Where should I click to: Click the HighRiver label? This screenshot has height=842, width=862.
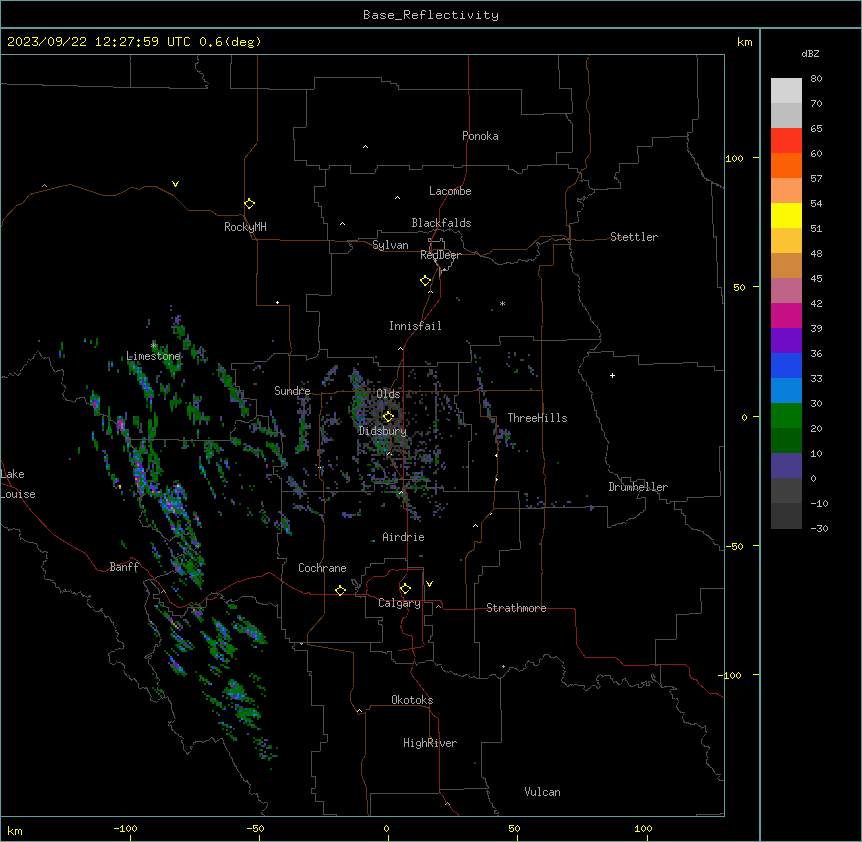430,743
